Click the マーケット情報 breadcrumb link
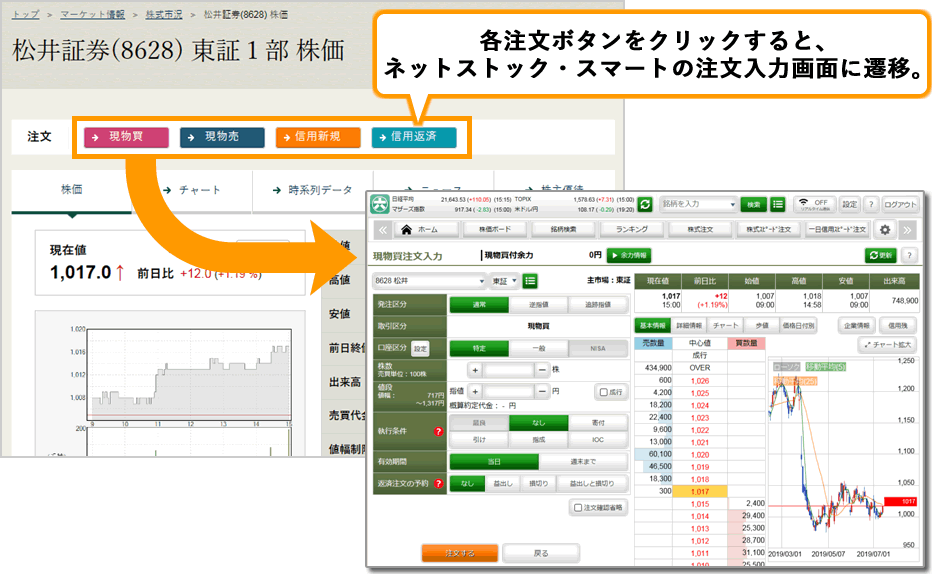 coord(92,14)
